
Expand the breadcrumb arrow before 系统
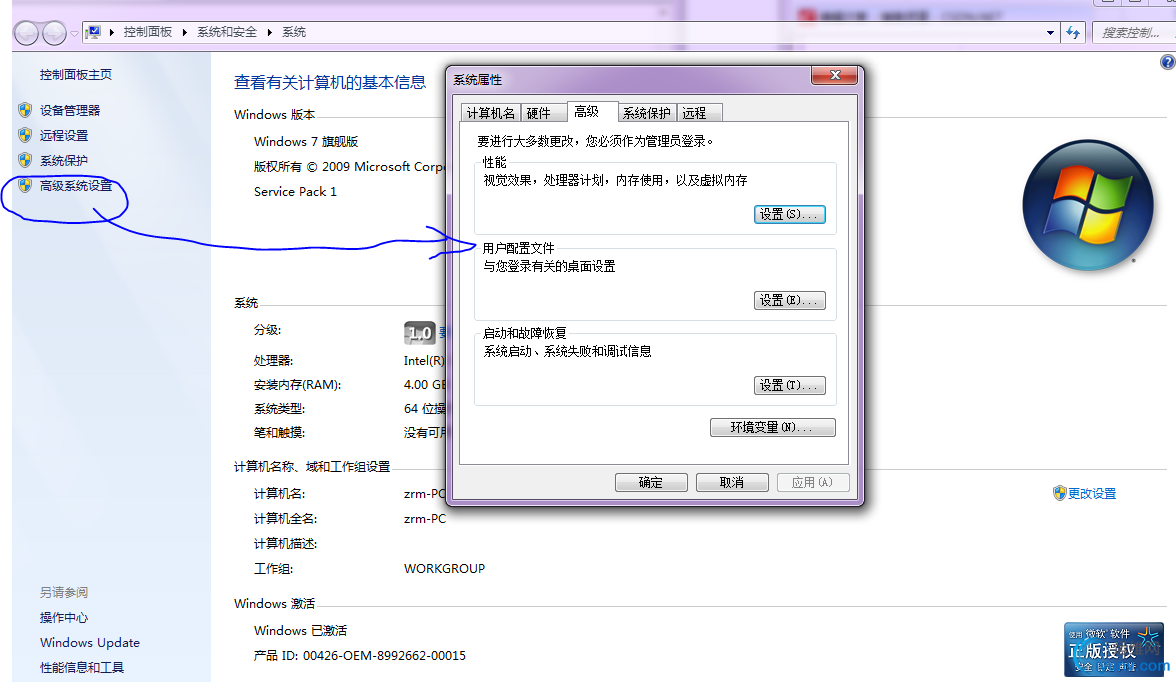click(x=269, y=32)
